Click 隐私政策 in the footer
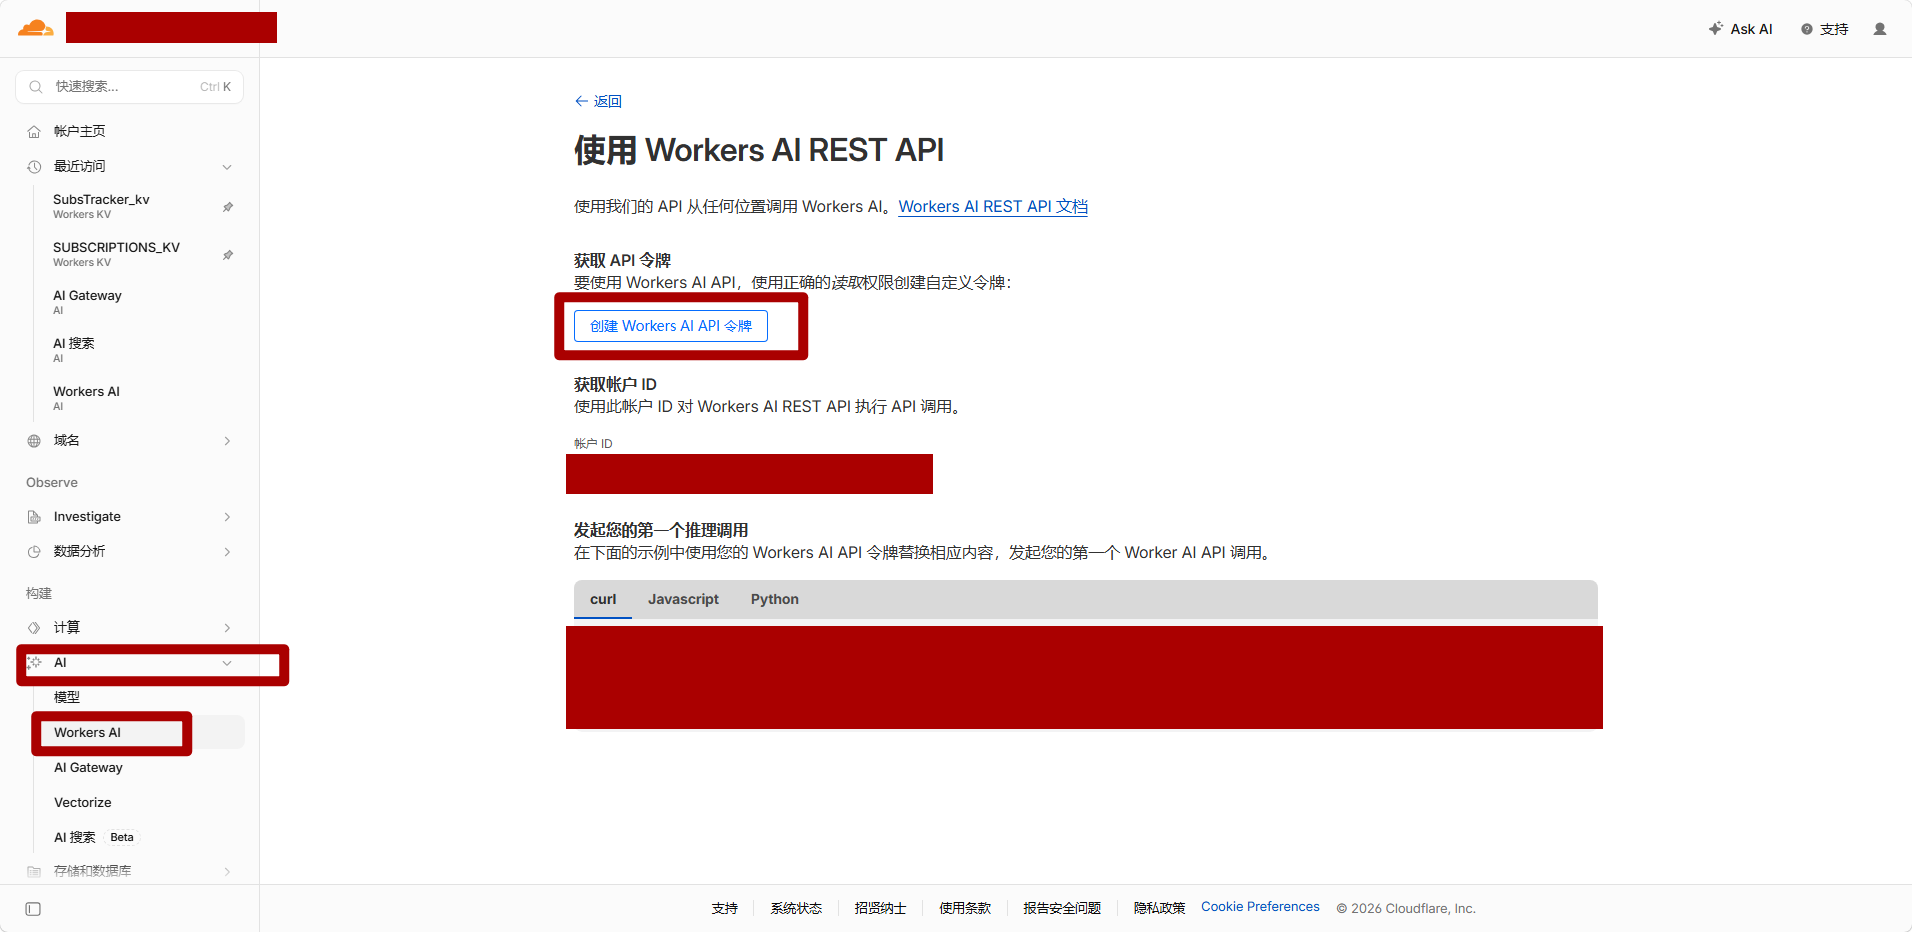This screenshot has width=1912, height=932. [1159, 908]
